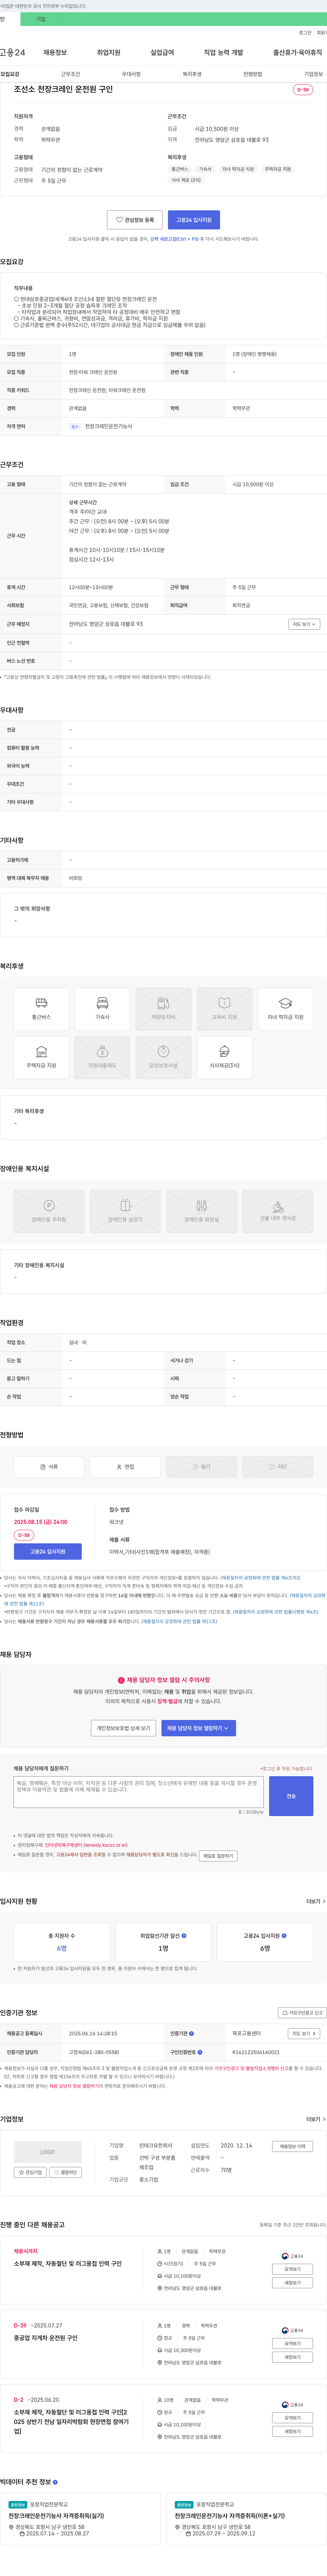Open the 실업급여 menu
This screenshot has height=2576, width=327.
[x=162, y=52]
